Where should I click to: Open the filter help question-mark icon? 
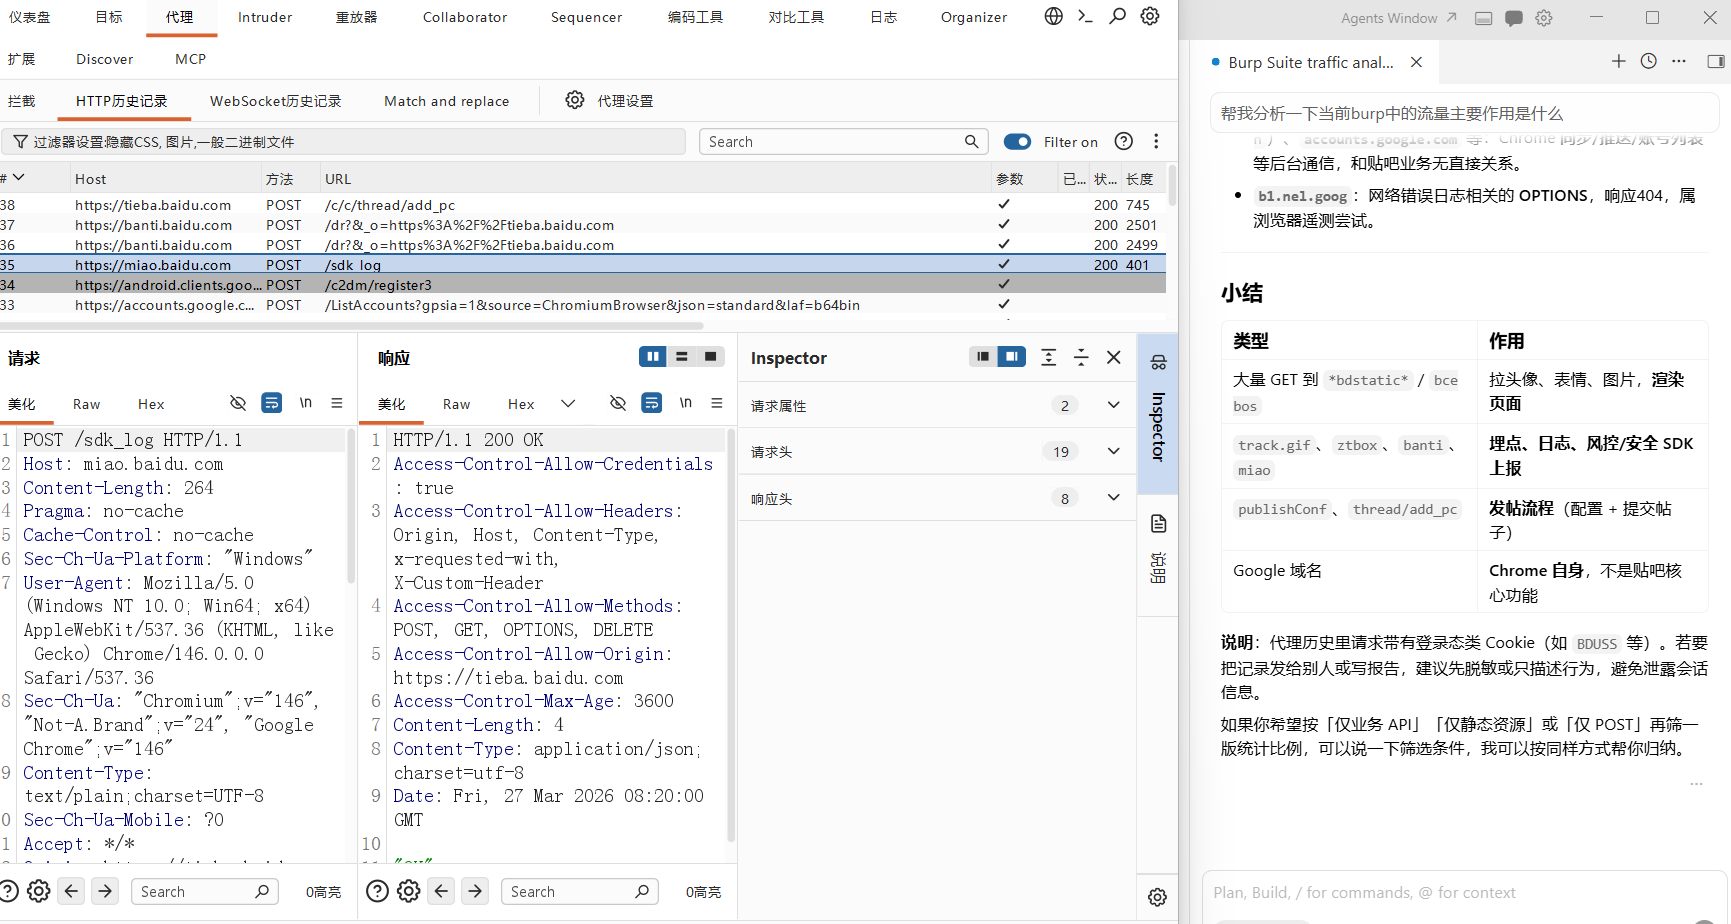tap(1124, 141)
